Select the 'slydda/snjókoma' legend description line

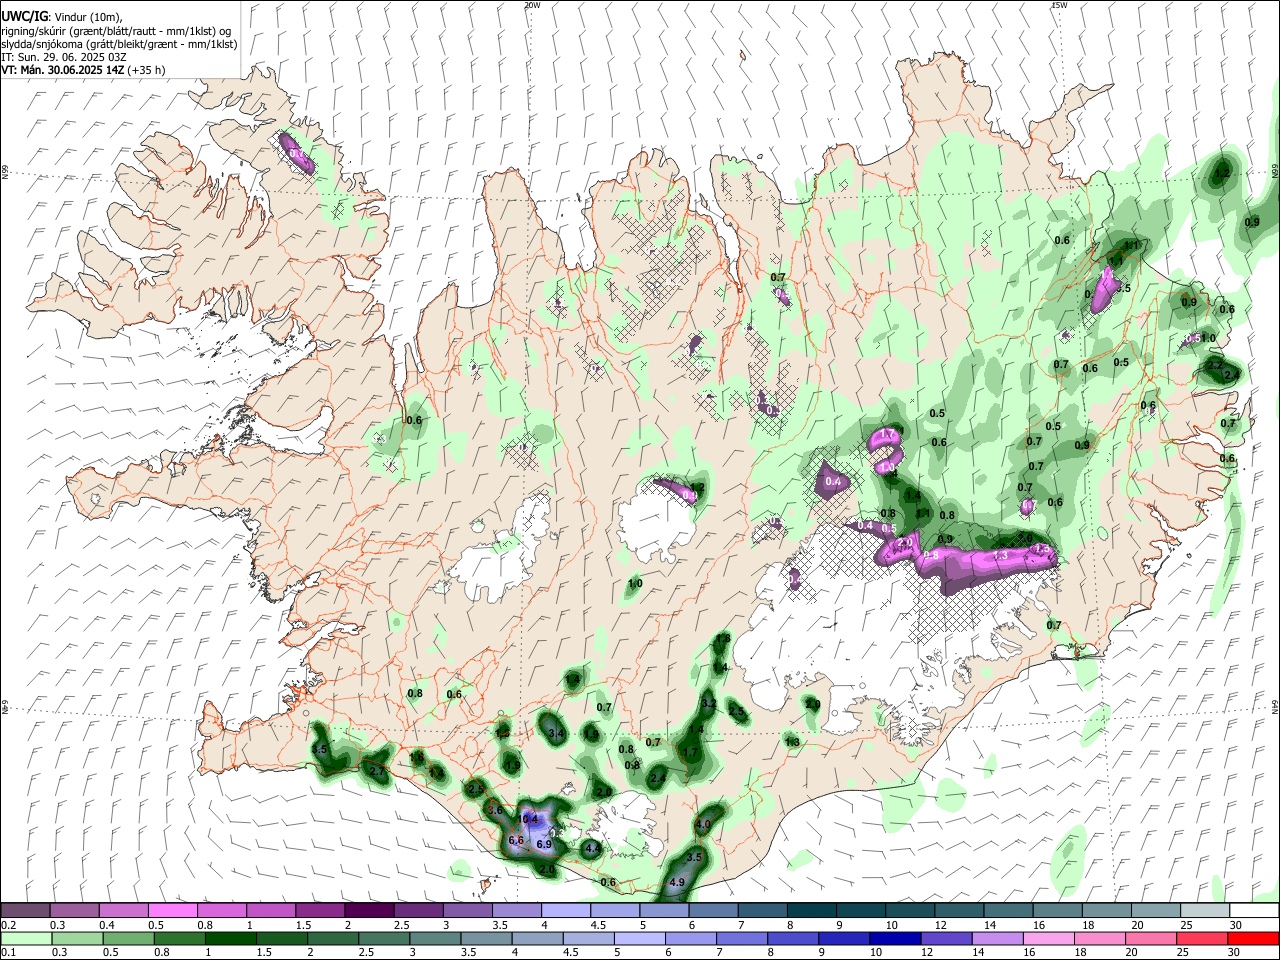click(x=119, y=44)
